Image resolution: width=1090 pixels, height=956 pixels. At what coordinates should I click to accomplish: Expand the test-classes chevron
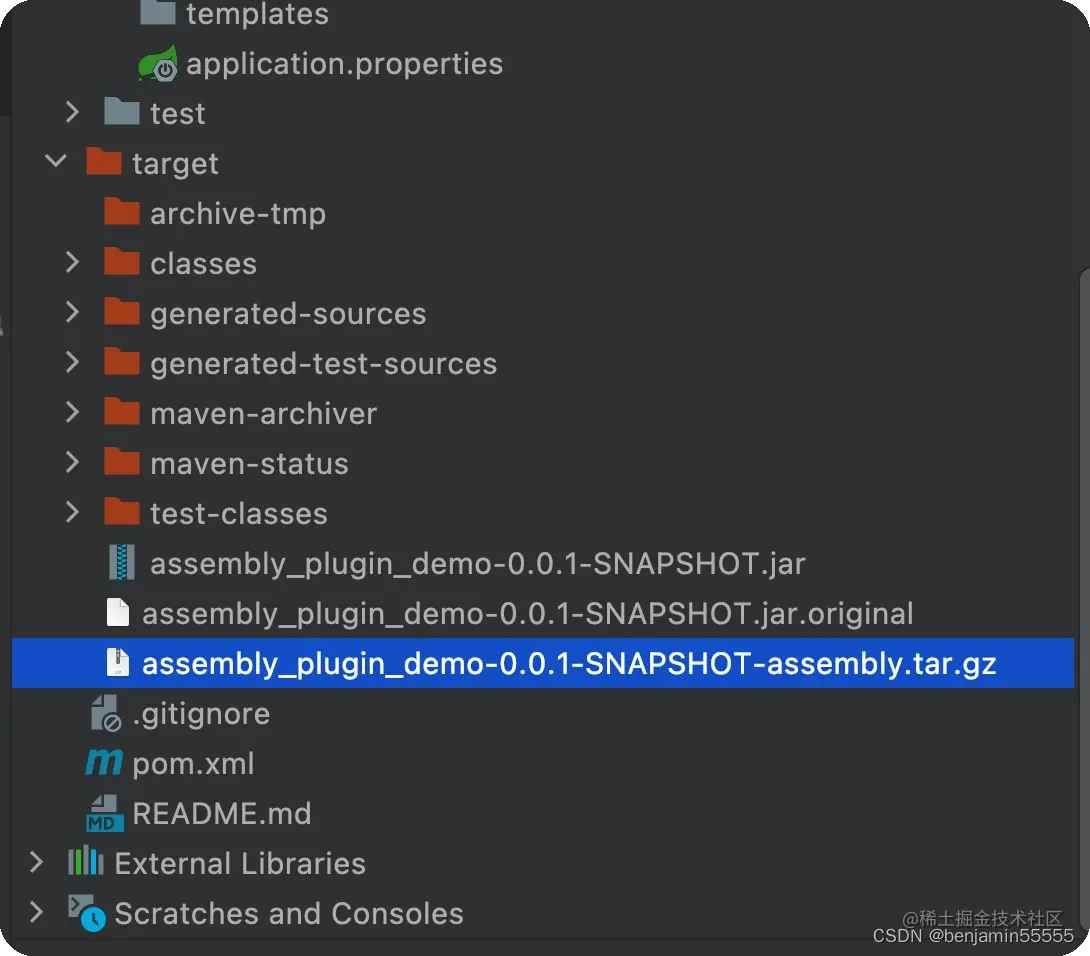(x=72, y=512)
